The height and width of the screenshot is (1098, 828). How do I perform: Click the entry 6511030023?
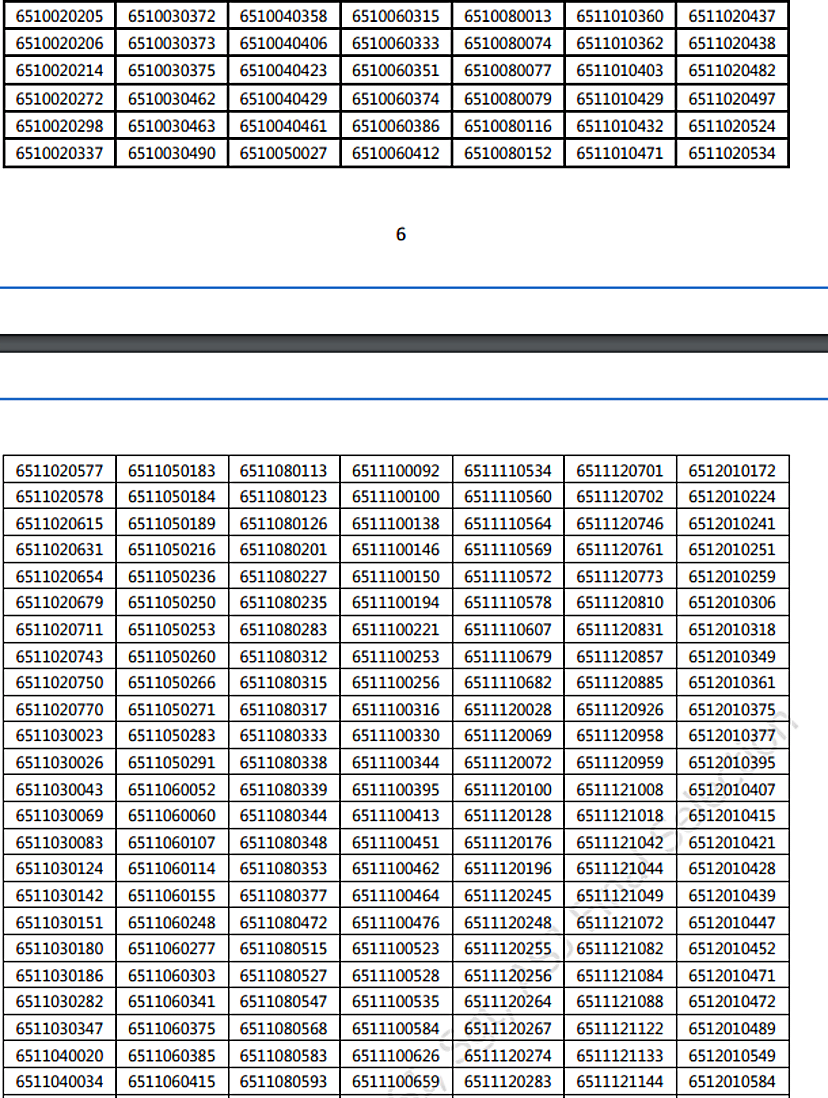[x=60, y=735]
